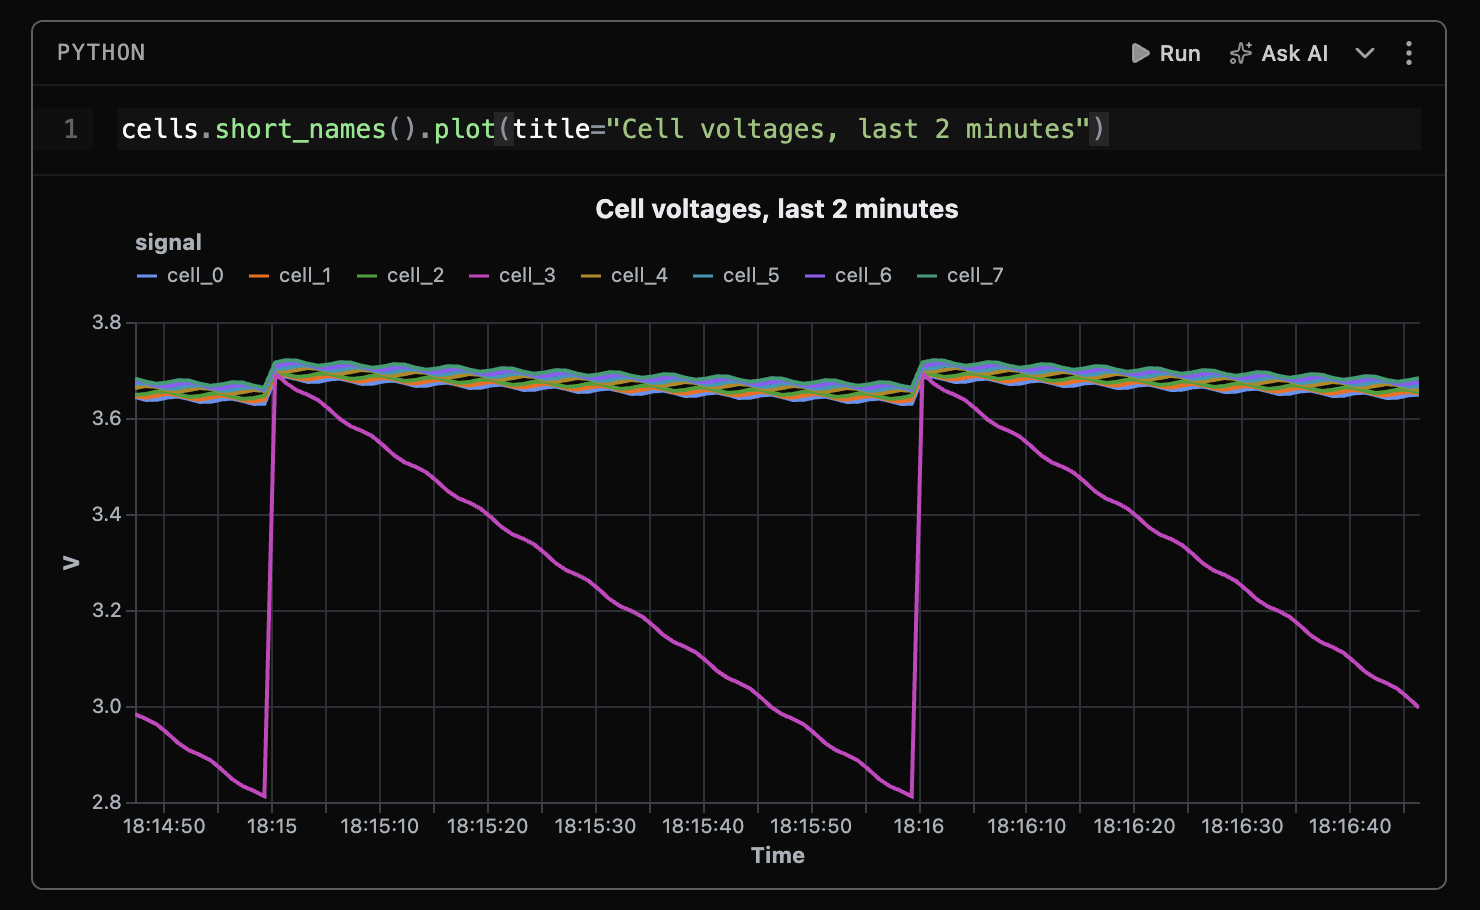Click the Run play triangle icon
This screenshot has width=1480, height=910.
1140,53
